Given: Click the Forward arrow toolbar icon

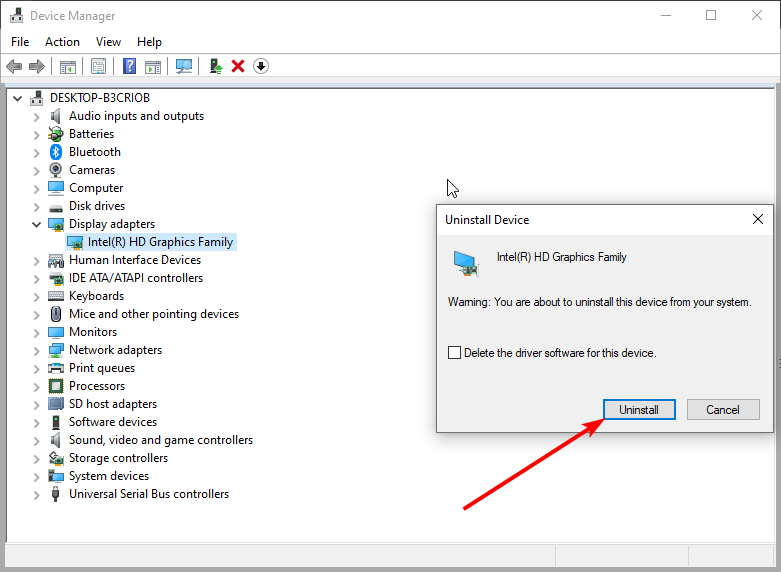Looking at the screenshot, I should [37, 66].
